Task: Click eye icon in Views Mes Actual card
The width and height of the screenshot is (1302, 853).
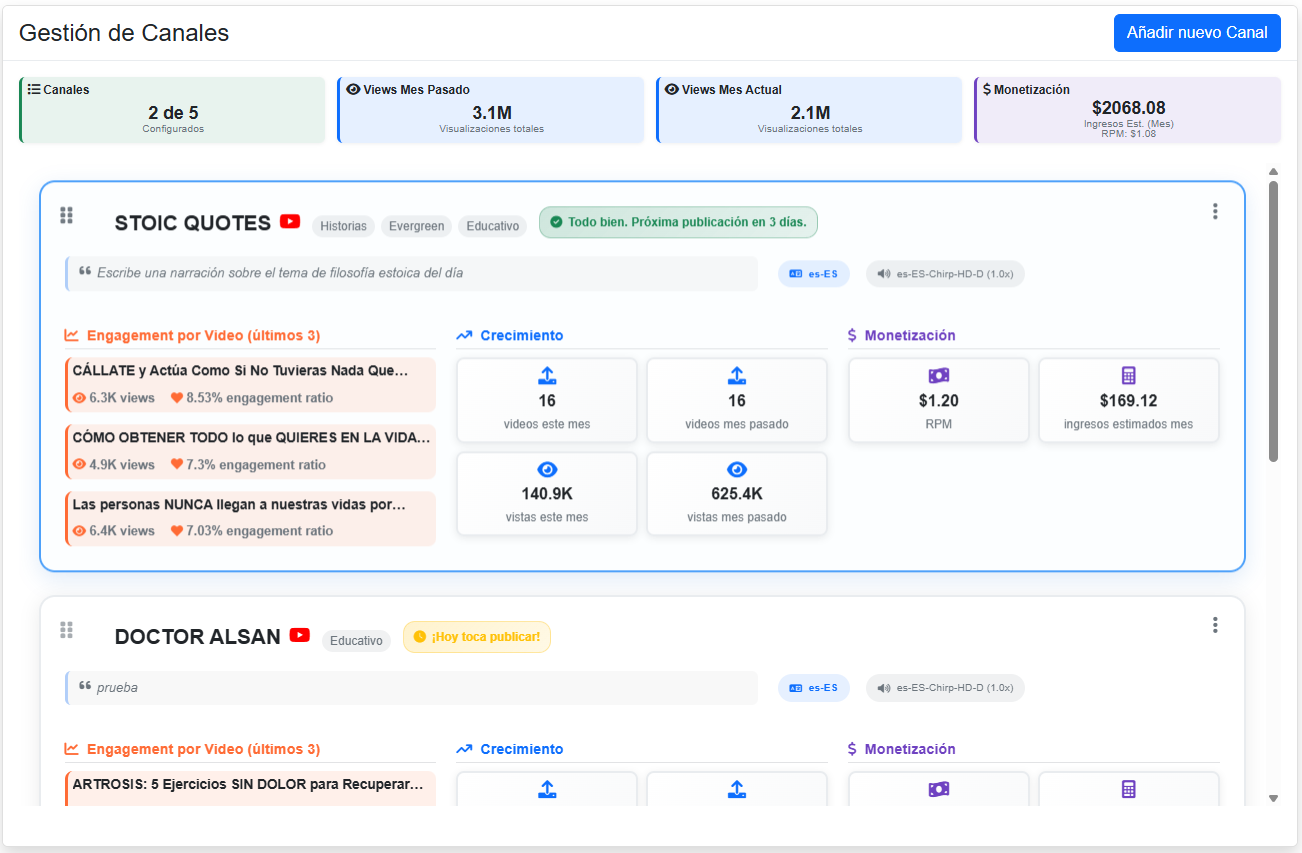Action: pyautogui.click(x=672, y=89)
